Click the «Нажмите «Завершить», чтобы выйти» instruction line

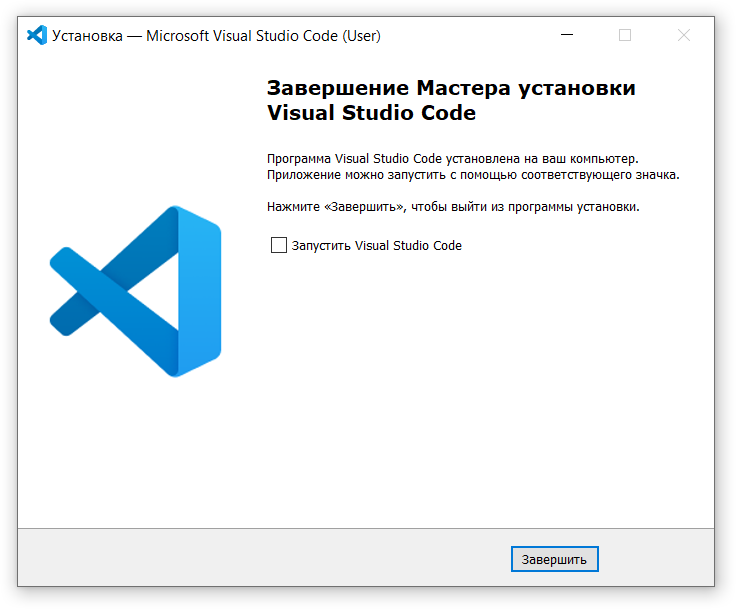452,207
